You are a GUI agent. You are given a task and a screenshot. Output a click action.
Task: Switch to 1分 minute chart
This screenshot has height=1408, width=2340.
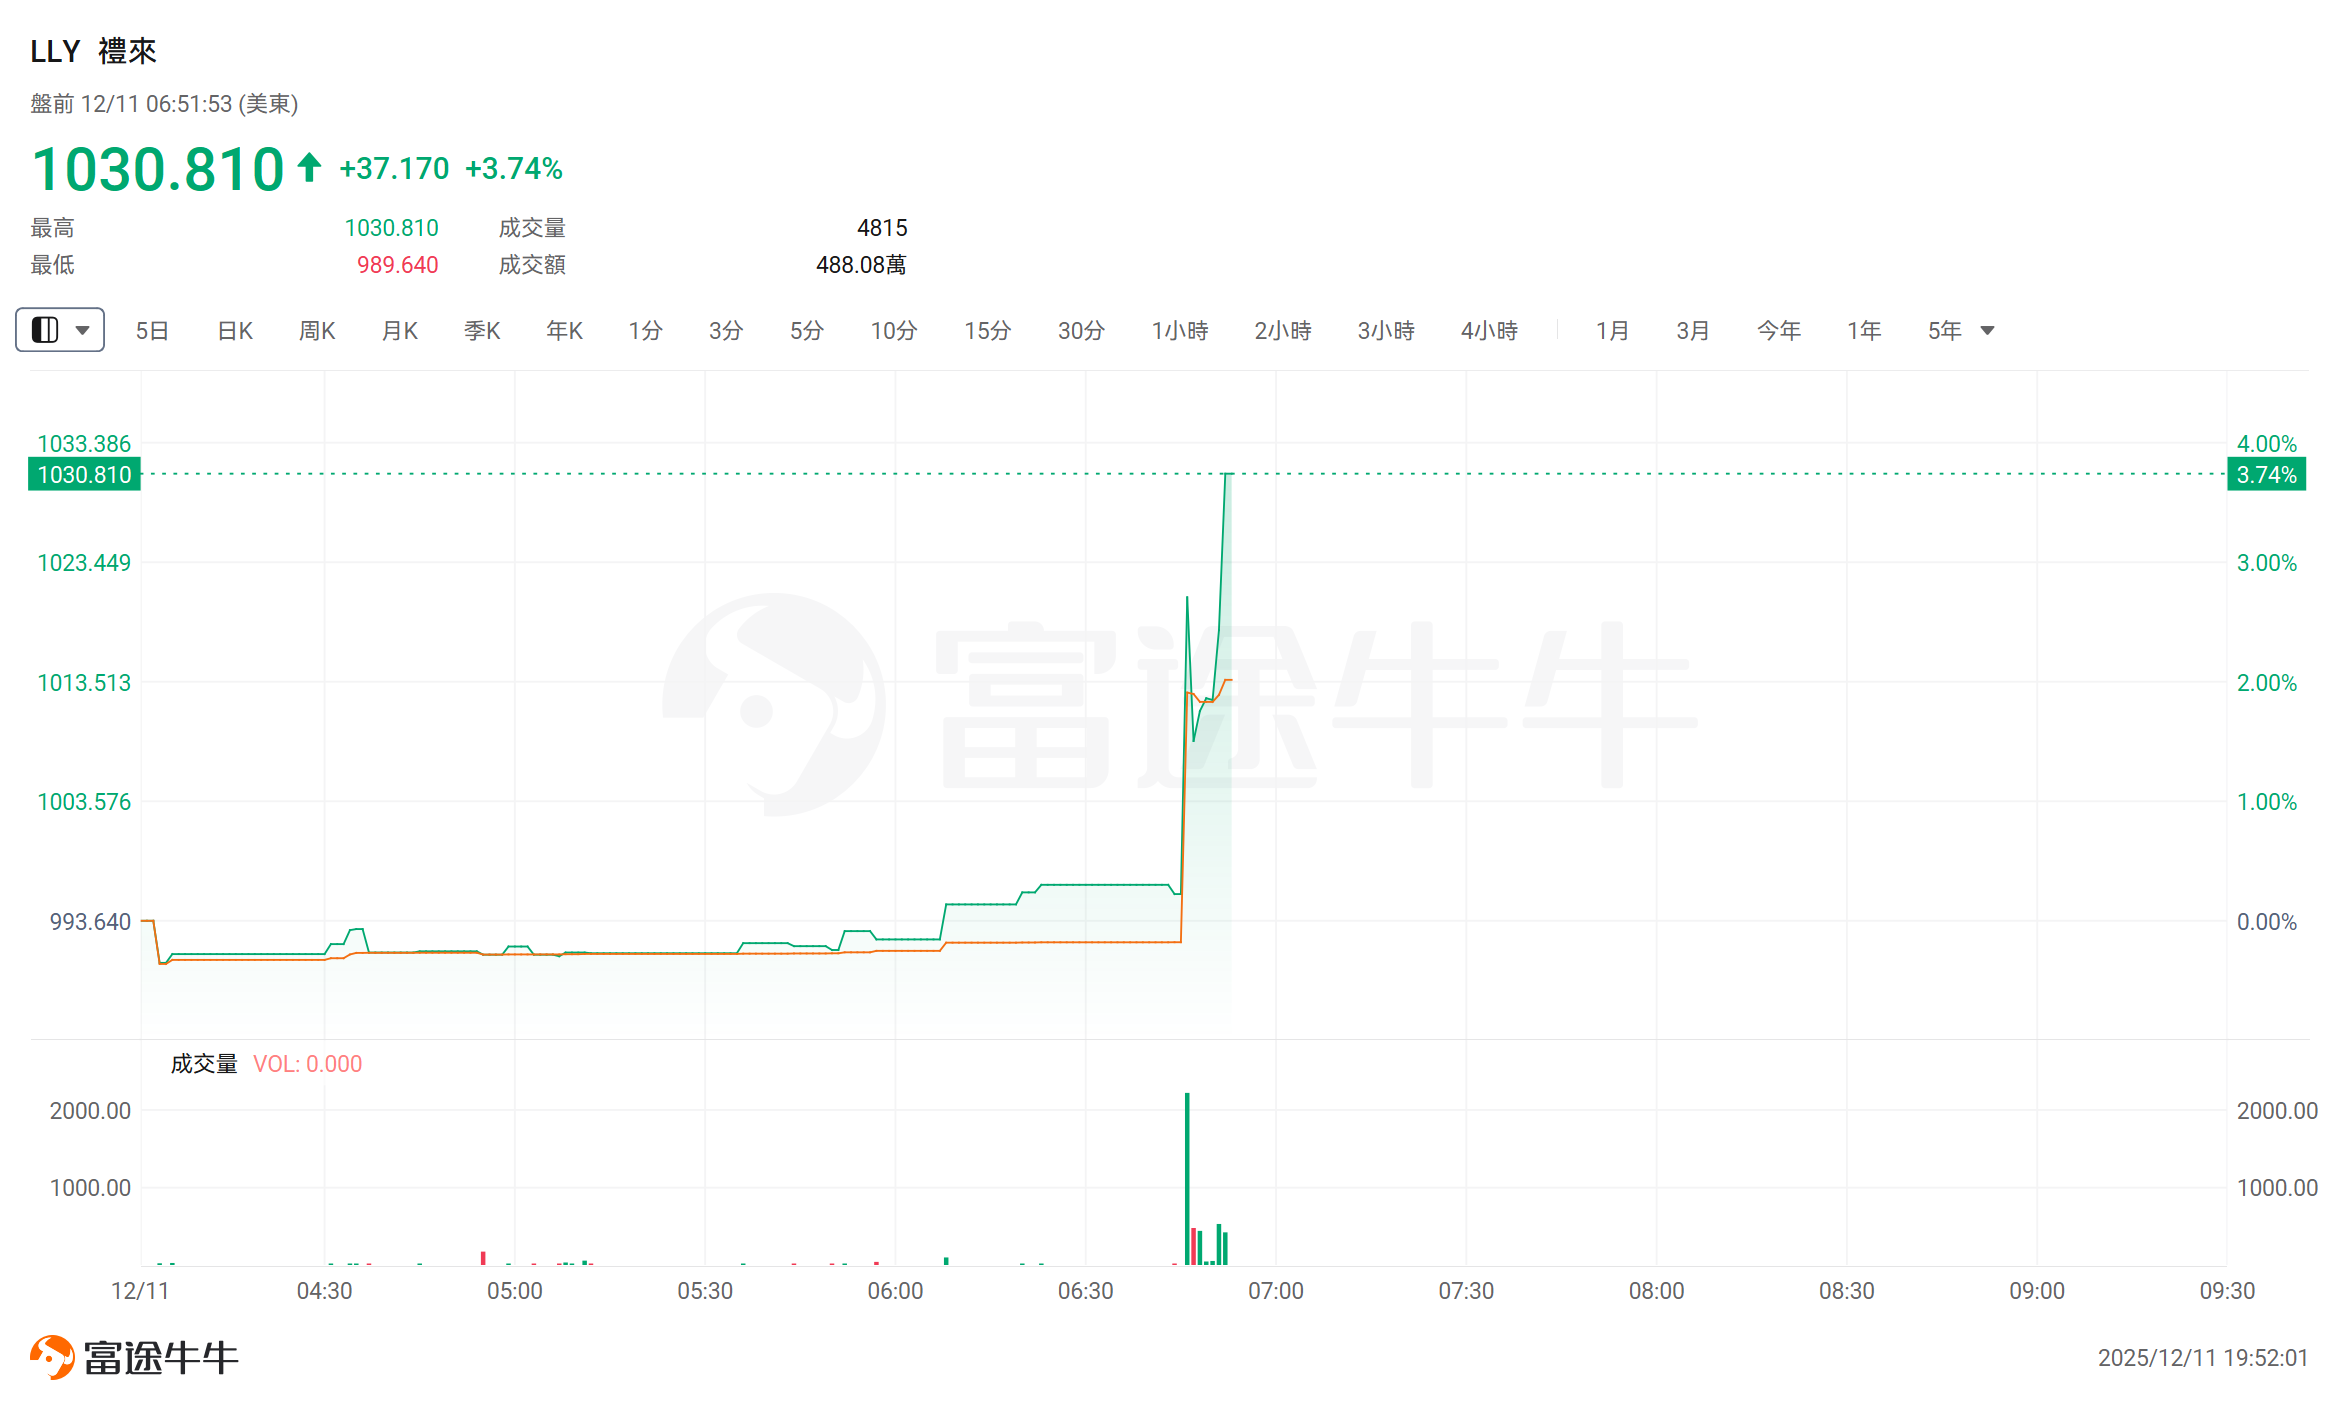[645, 331]
